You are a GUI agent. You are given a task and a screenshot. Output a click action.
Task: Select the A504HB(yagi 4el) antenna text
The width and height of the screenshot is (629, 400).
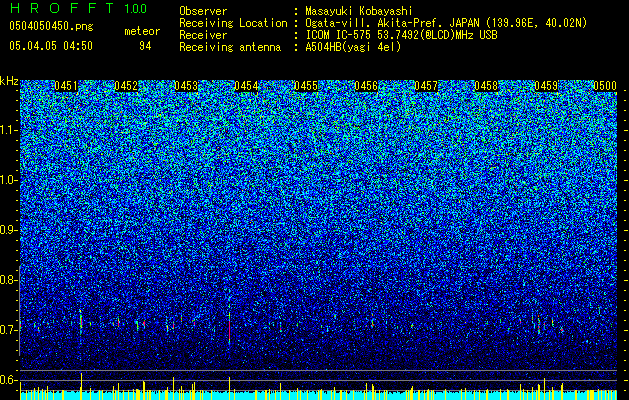(x=353, y=47)
